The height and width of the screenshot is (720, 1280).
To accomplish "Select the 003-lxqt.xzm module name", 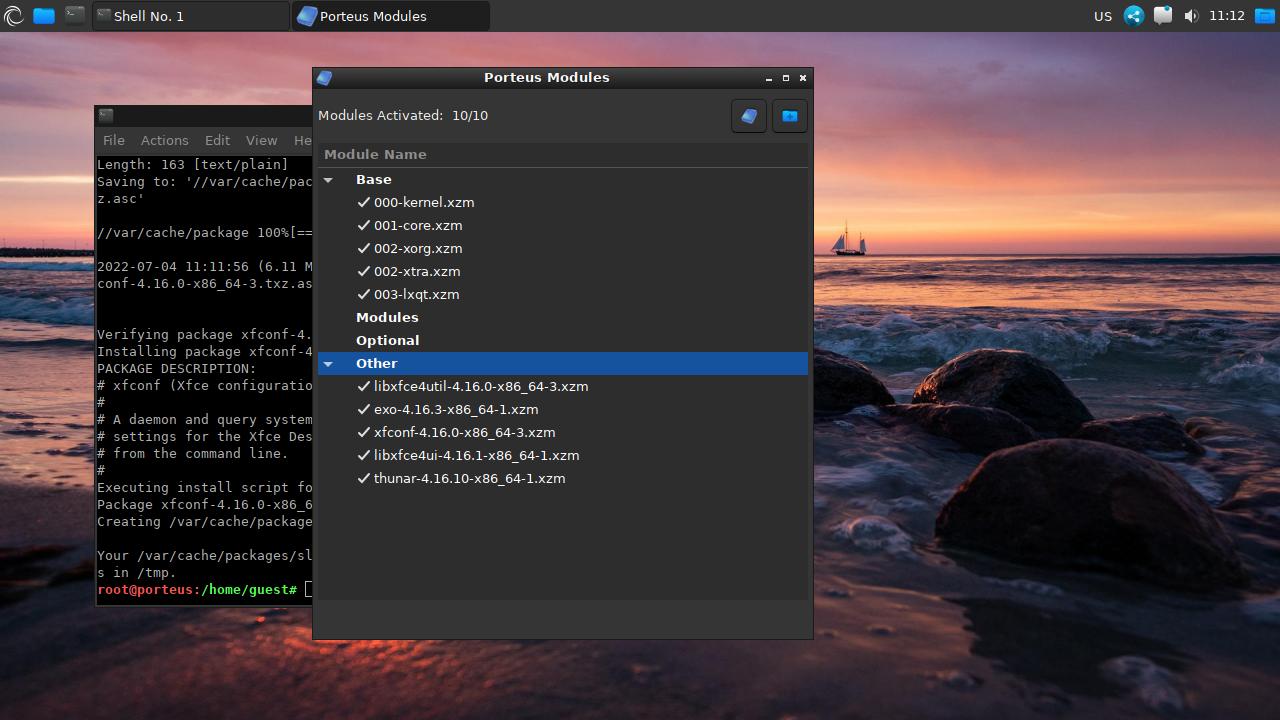I will pyautogui.click(x=417, y=294).
